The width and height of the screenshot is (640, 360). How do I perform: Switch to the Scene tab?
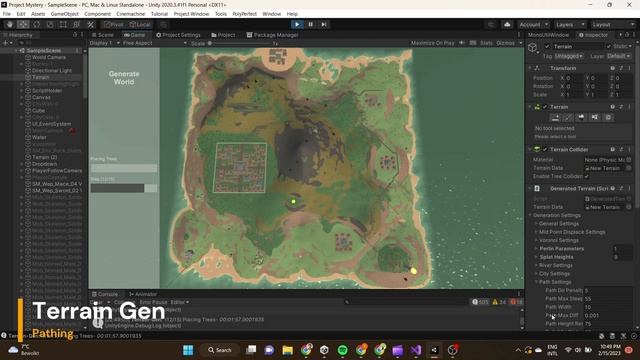(103, 35)
